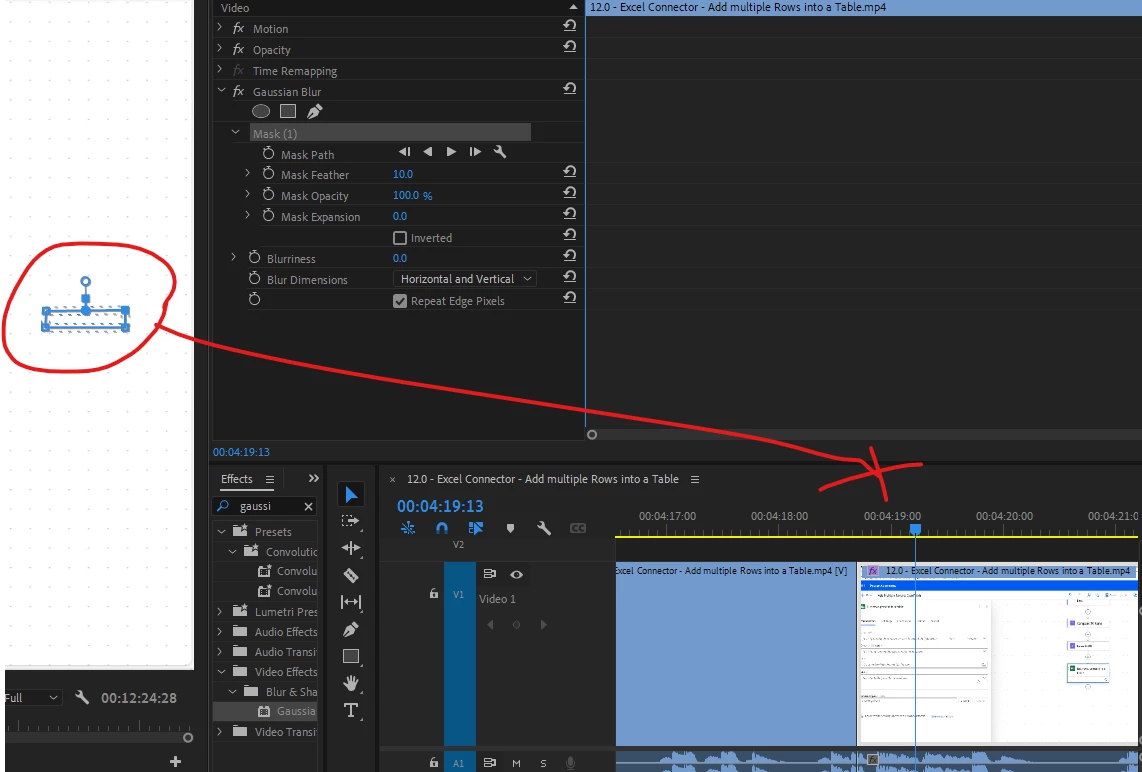
Task: Select the Pen tool in Tools panel
Action: pyautogui.click(x=350, y=629)
